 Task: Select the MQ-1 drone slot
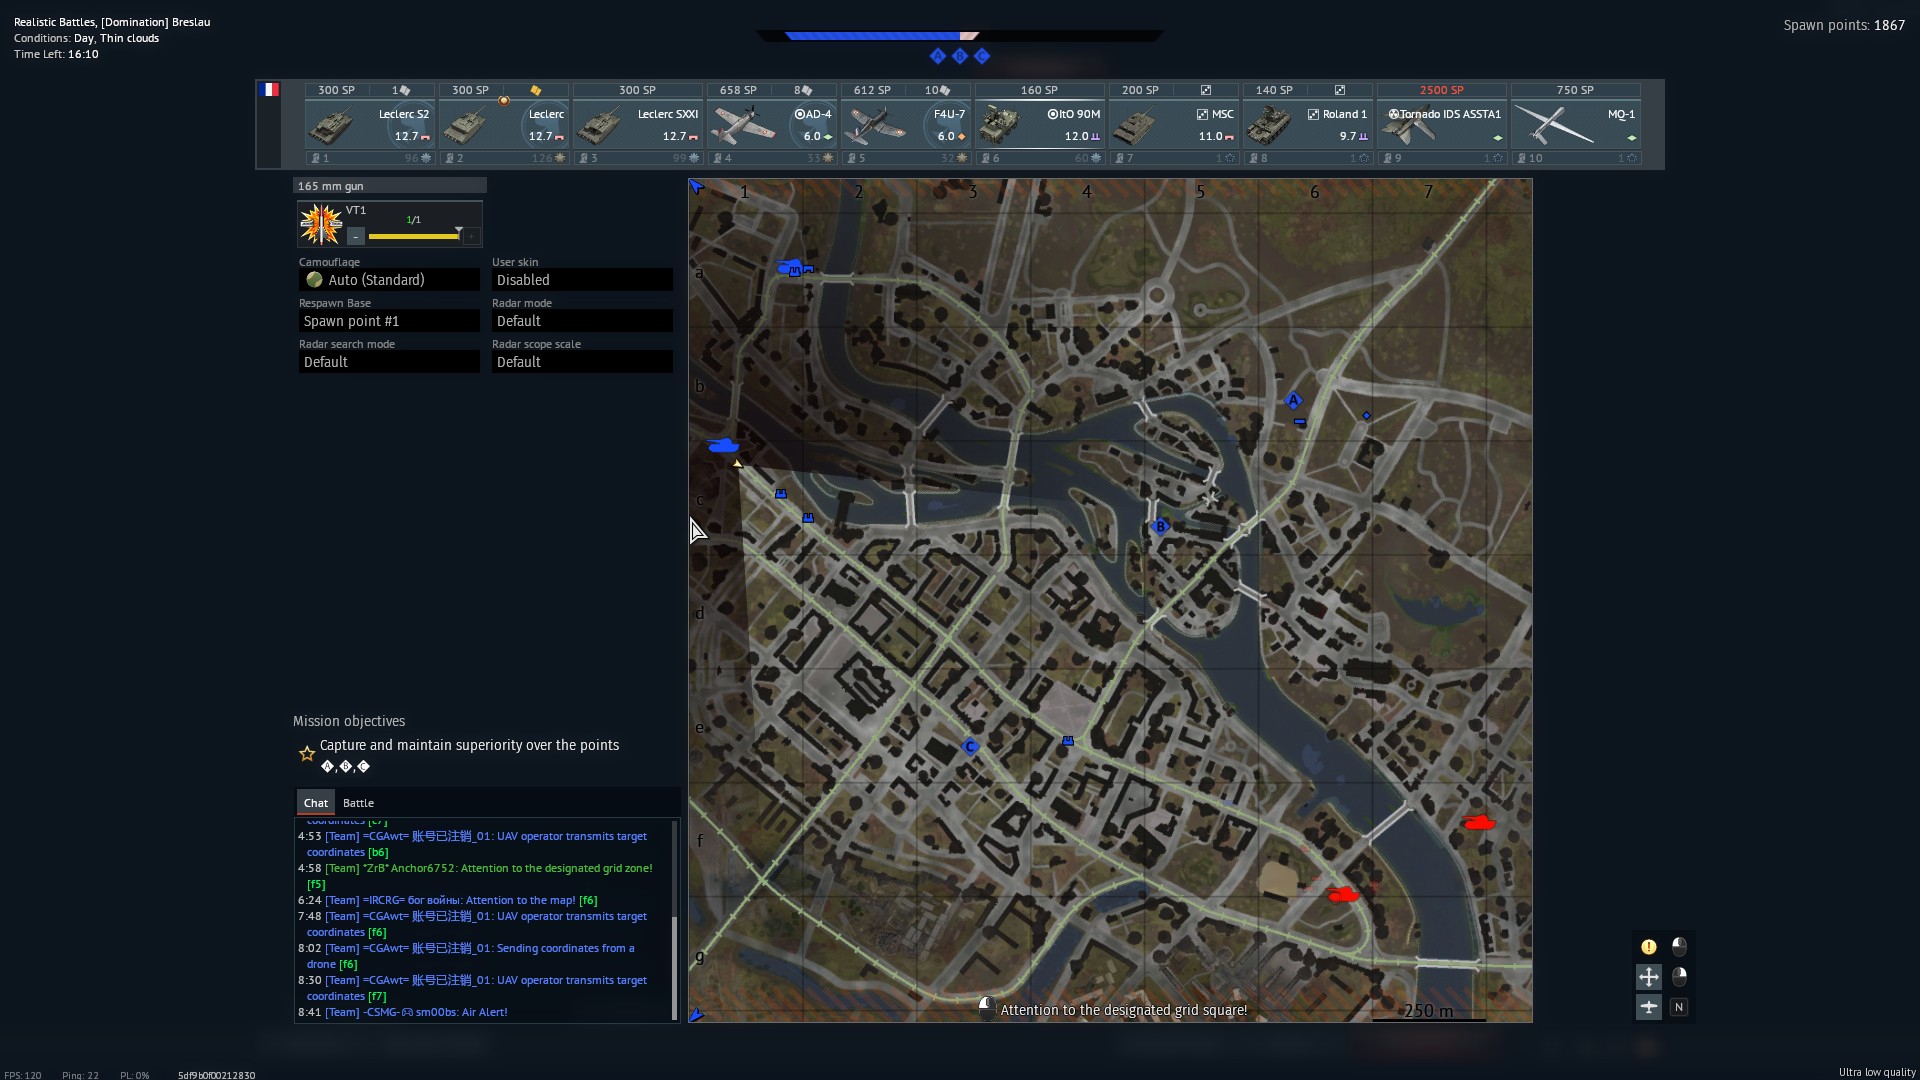(x=1575, y=125)
